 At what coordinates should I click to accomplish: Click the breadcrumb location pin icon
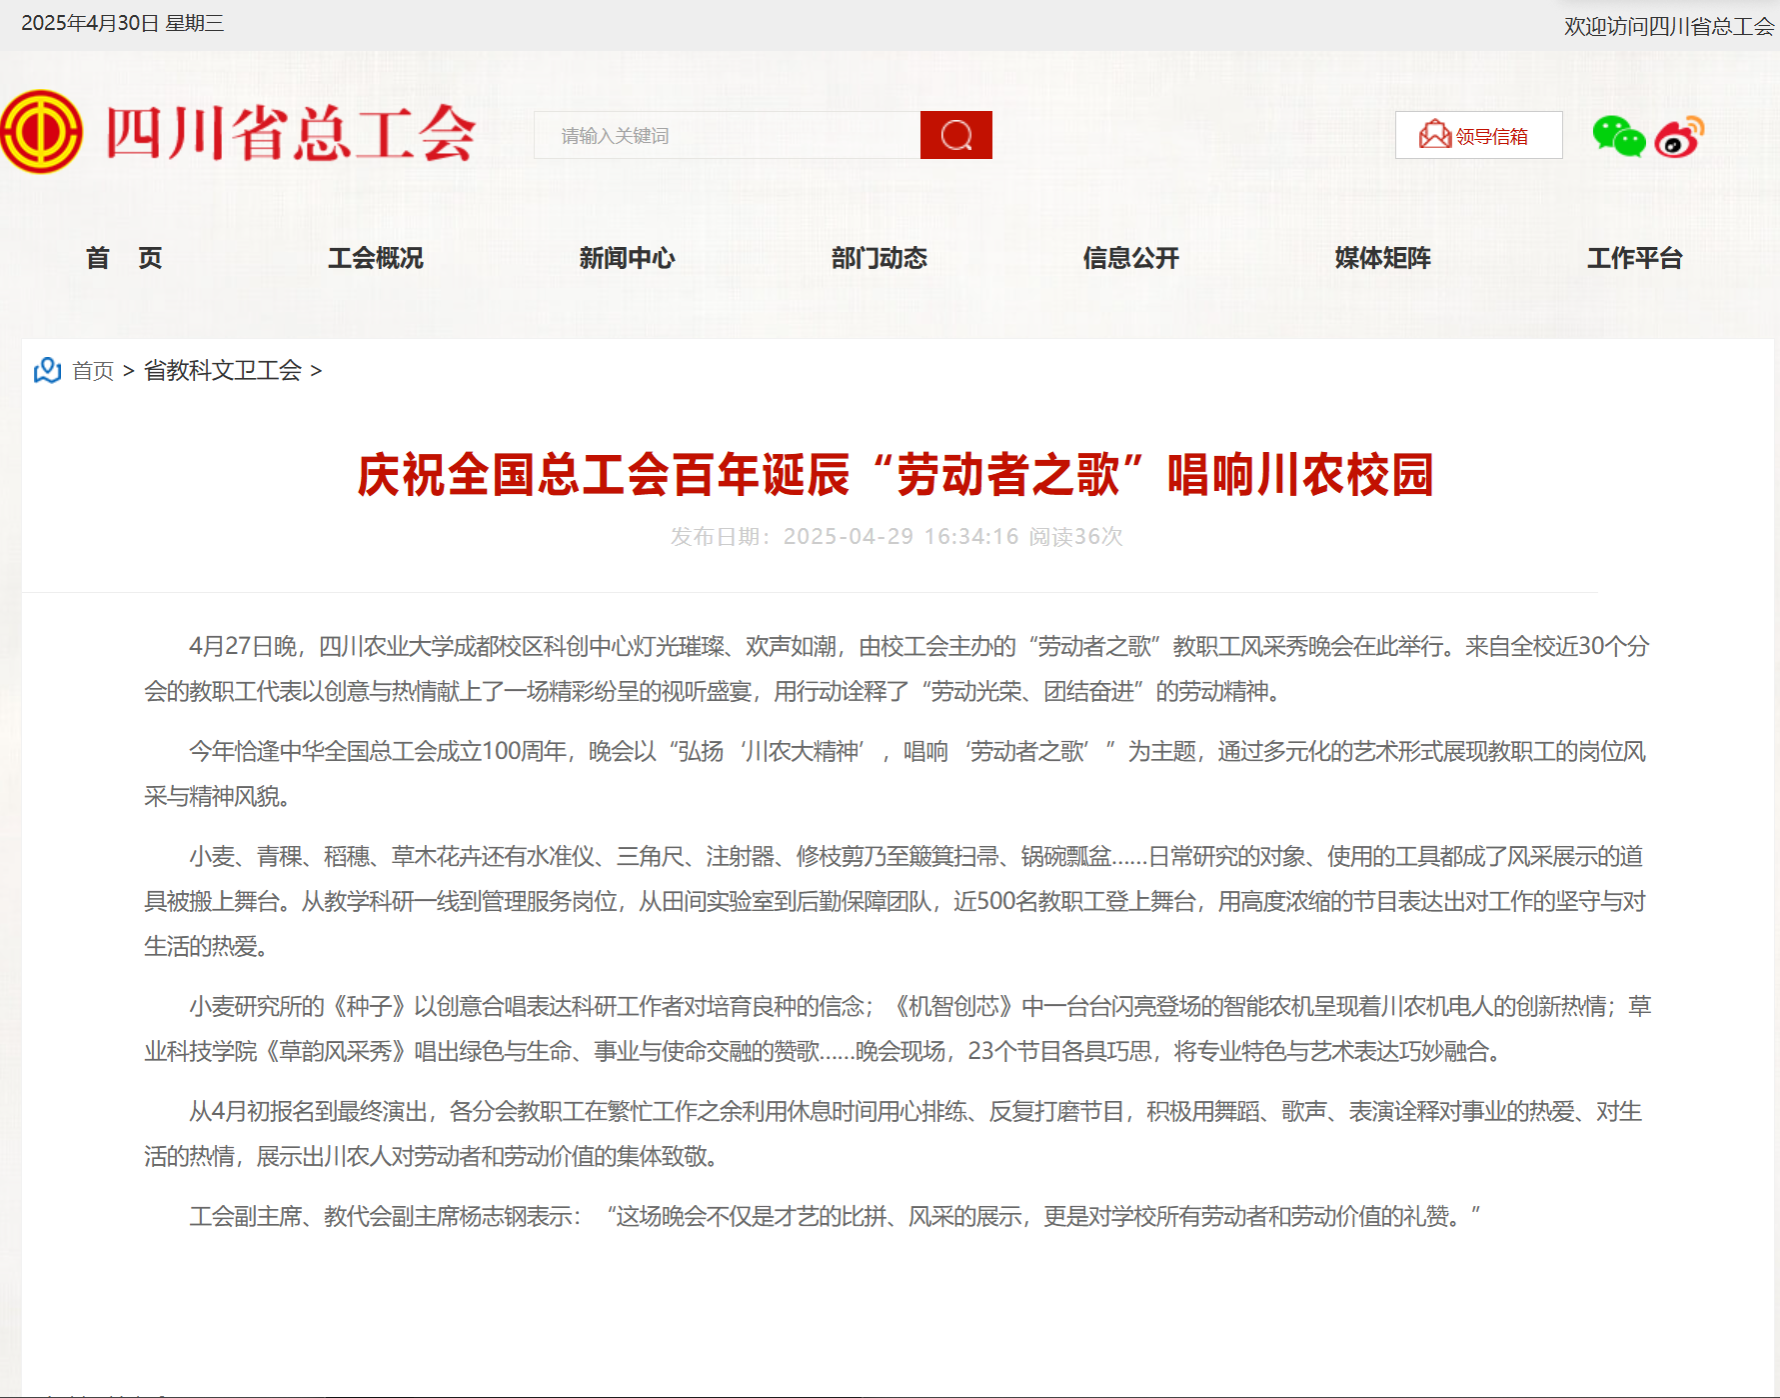point(47,371)
